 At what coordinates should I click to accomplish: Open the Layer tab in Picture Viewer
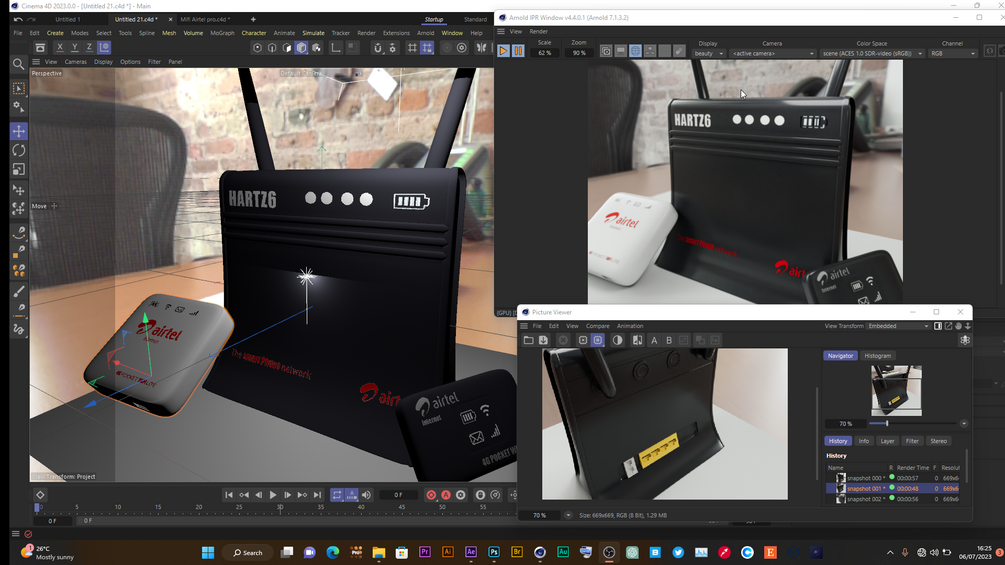tap(887, 441)
